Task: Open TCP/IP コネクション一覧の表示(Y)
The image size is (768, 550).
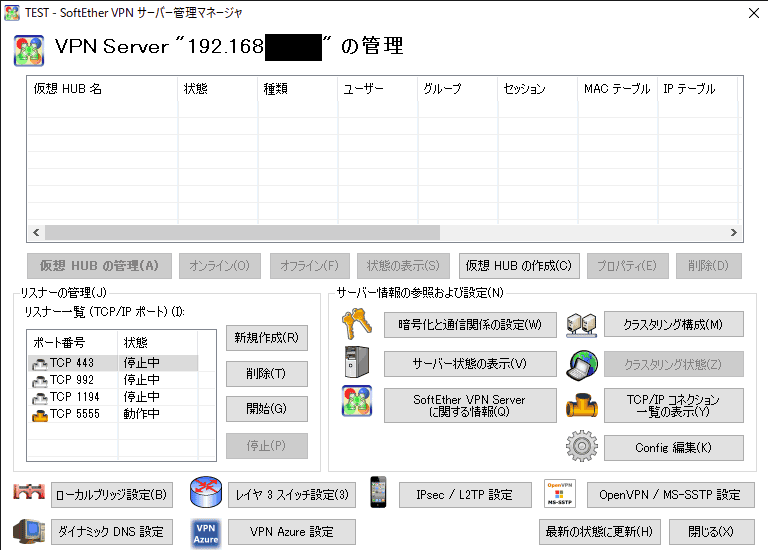Action: point(673,406)
